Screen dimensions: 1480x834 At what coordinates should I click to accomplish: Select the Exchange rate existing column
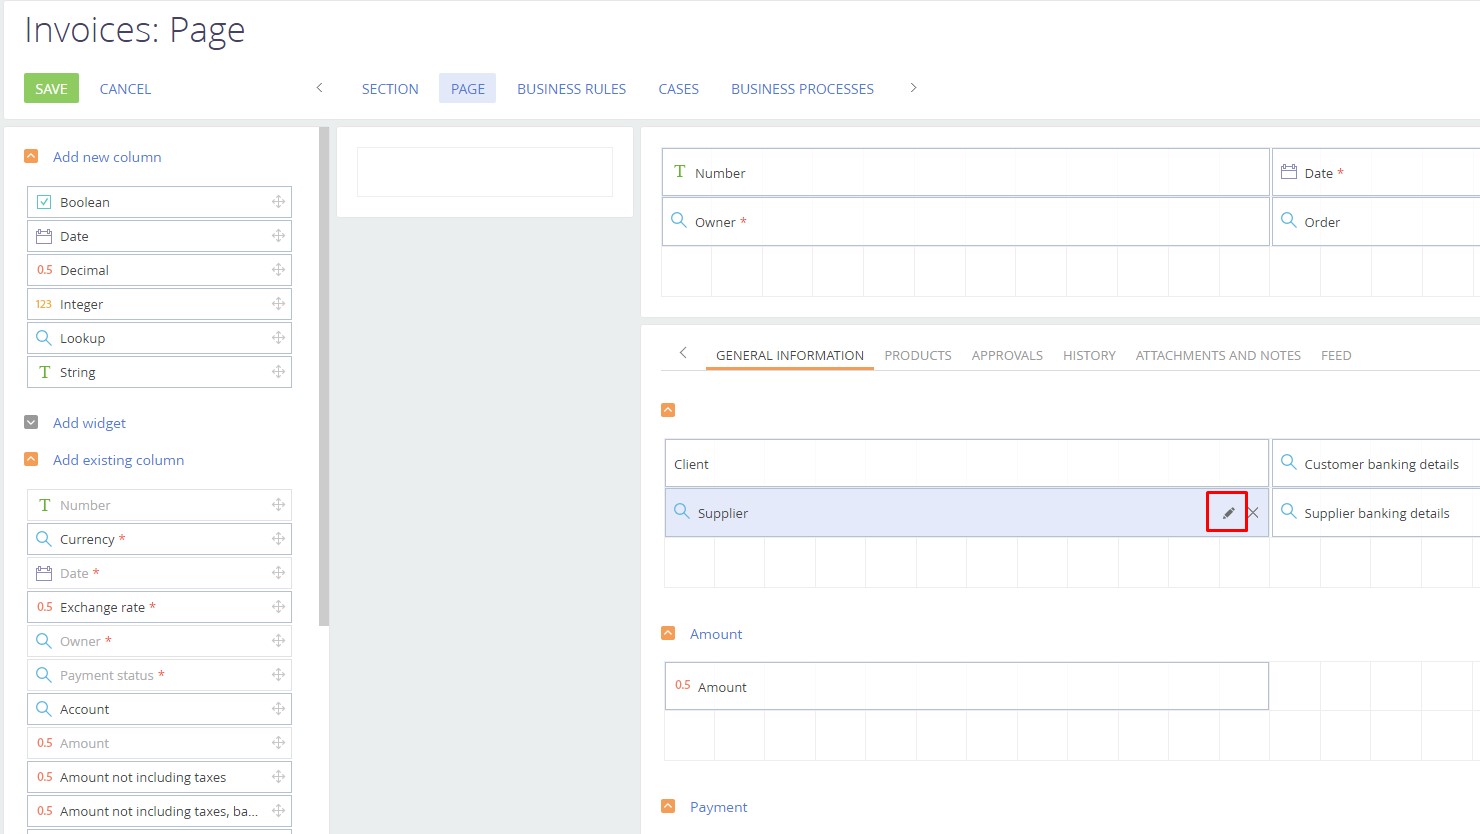click(x=159, y=607)
